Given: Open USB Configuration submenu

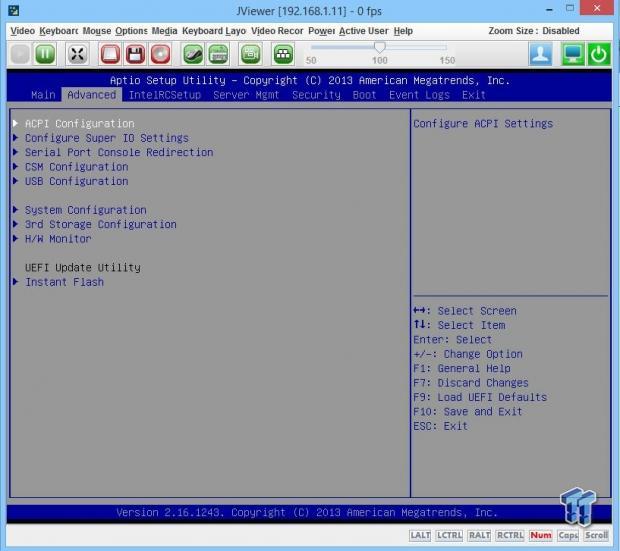Looking at the screenshot, I should coord(77,181).
